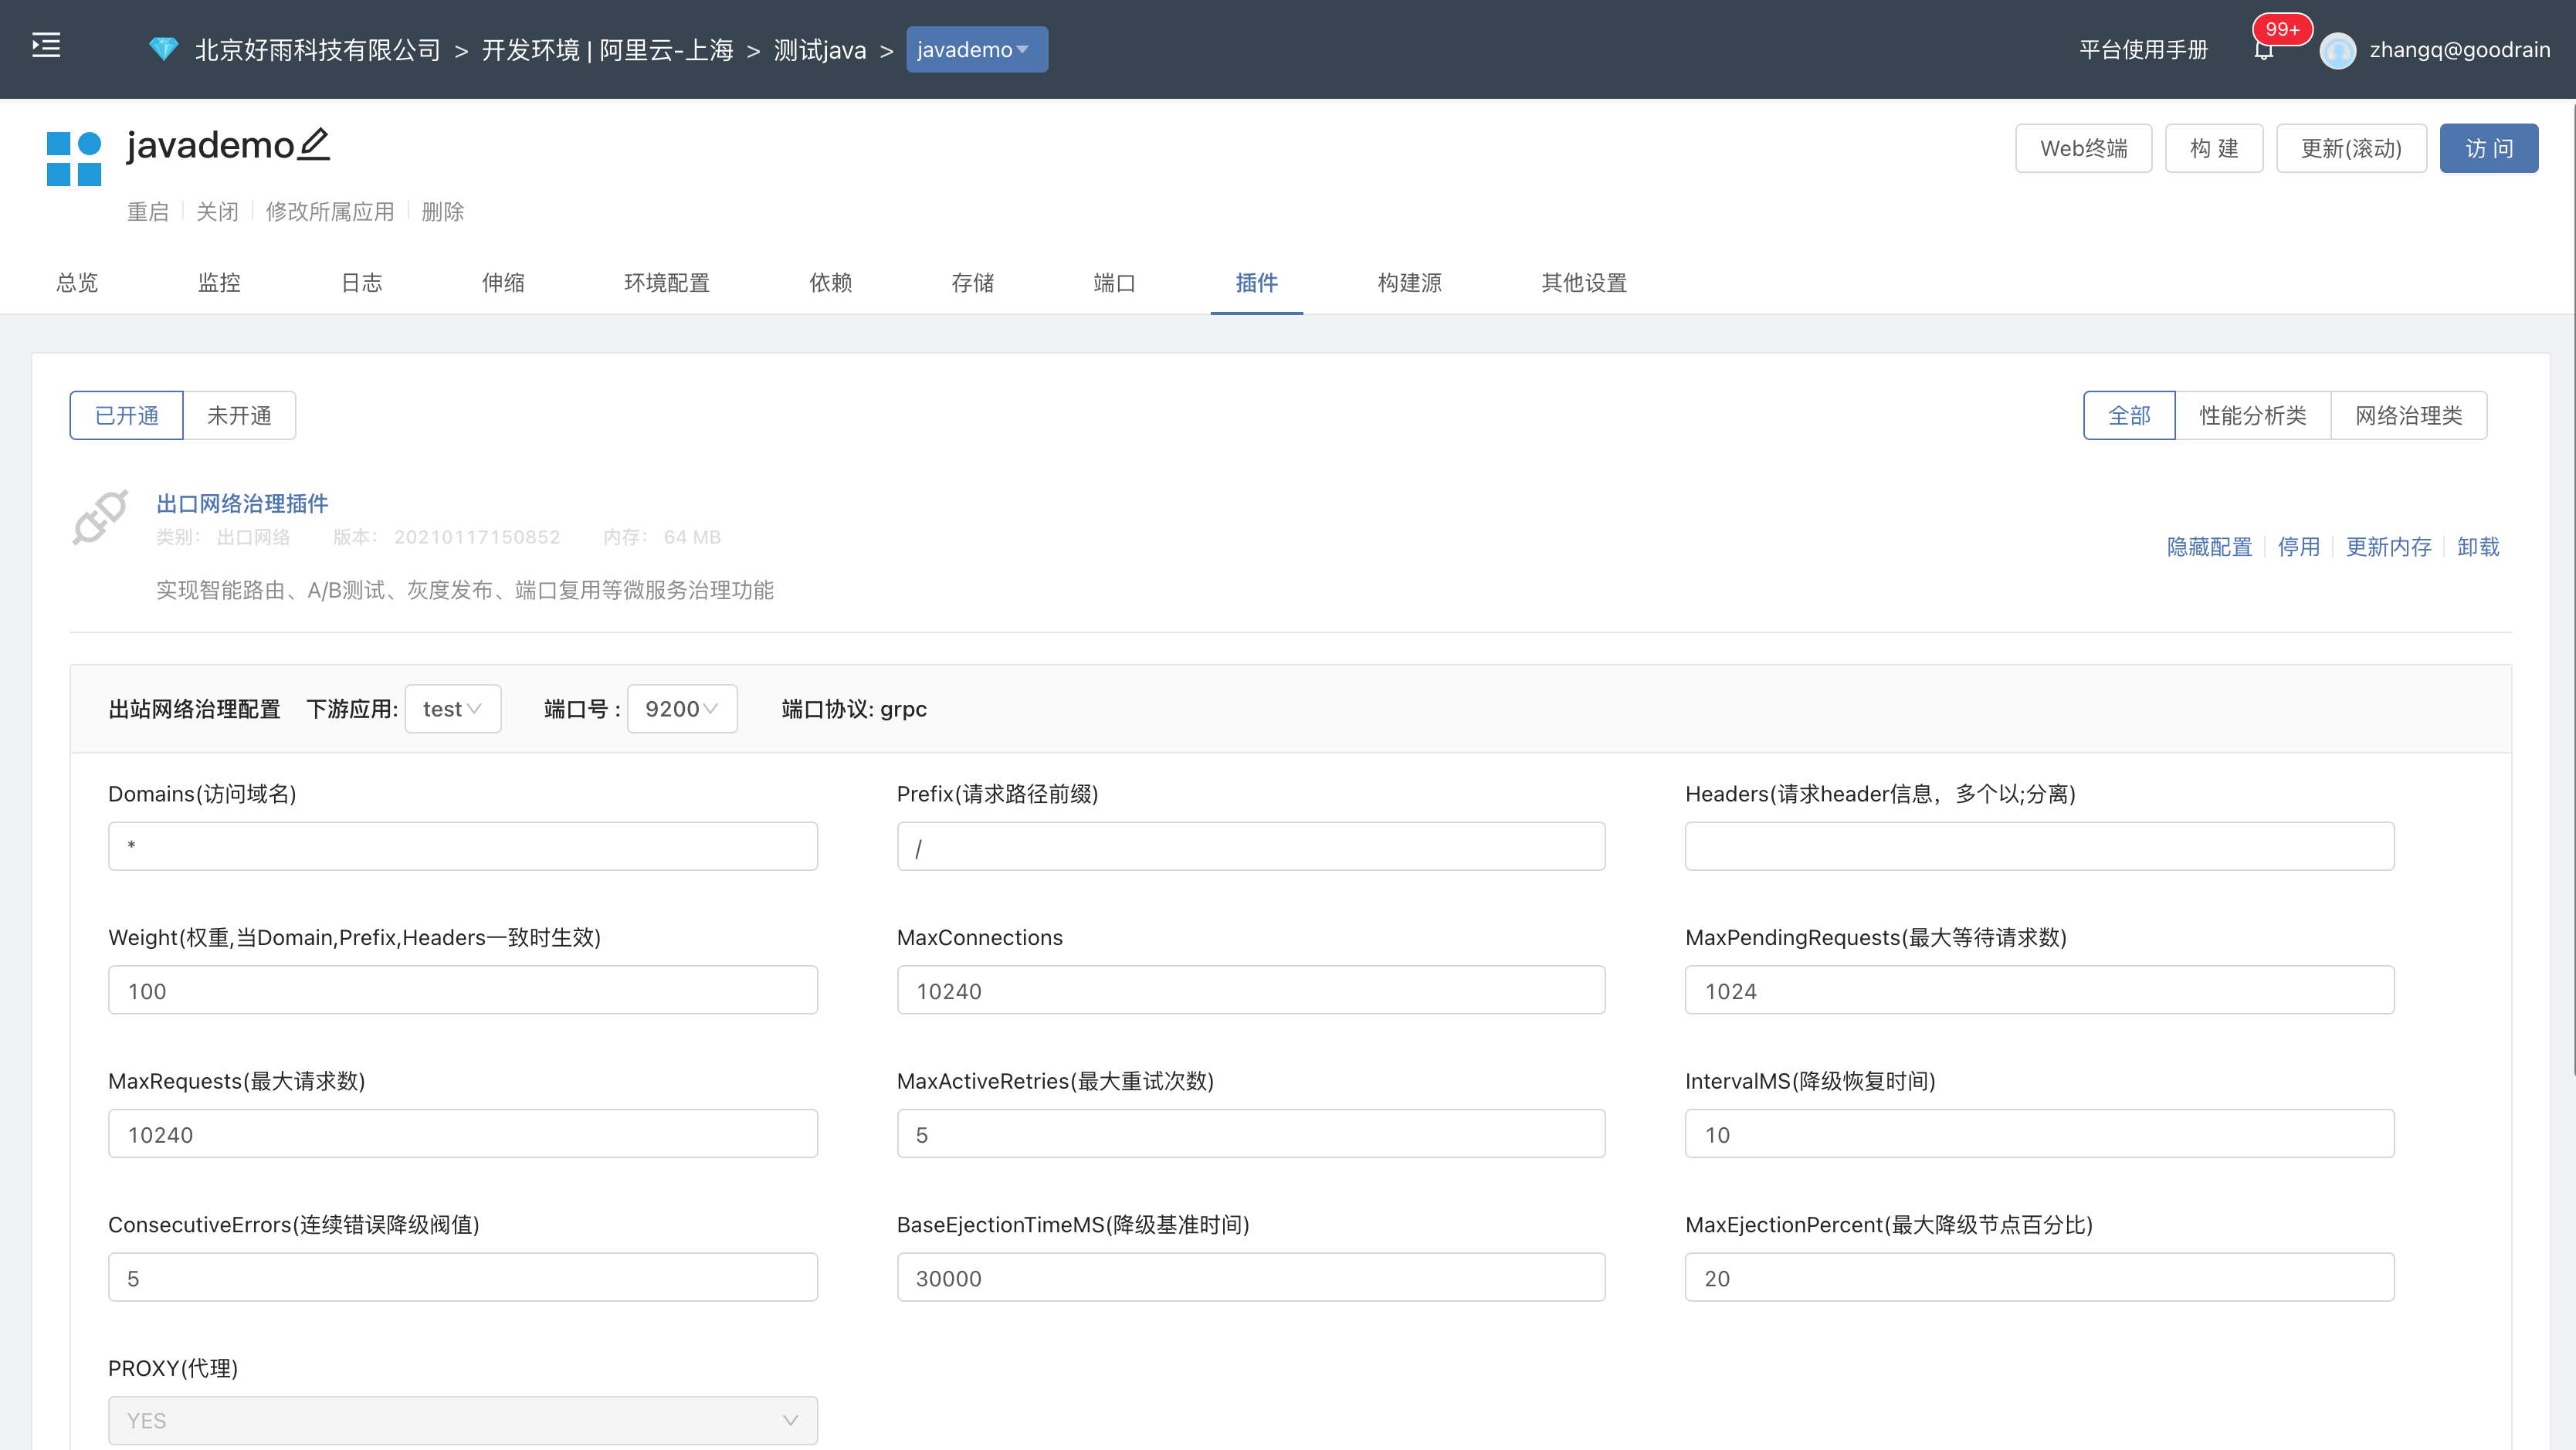Open the 端口号 9200 dropdown
This screenshot has height=1450, width=2576.
click(x=681, y=708)
